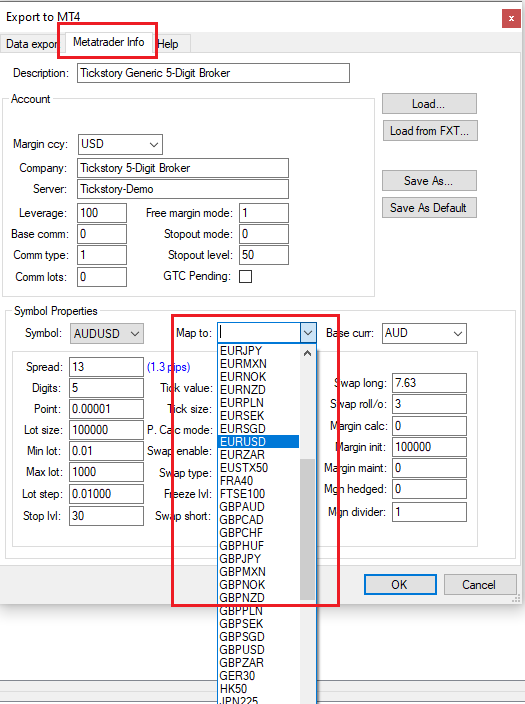Select GBPCHF in the list

tap(259, 533)
